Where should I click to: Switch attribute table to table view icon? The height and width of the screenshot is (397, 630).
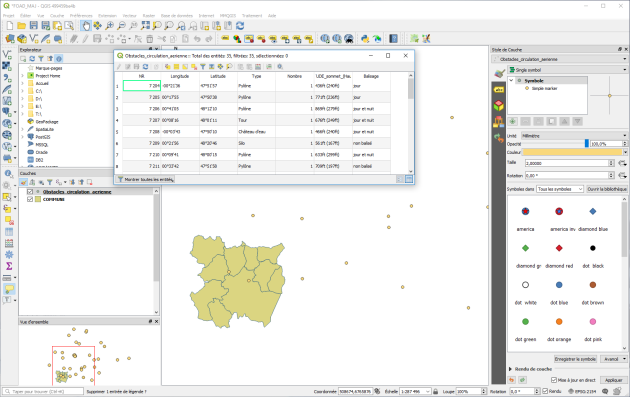click(409, 179)
